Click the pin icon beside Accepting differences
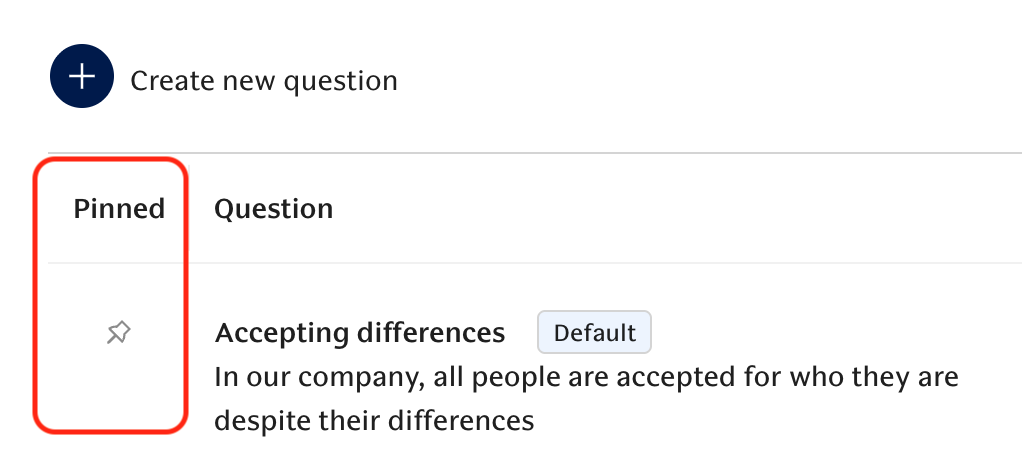This screenshot has width=1022, height=468. 118,333
